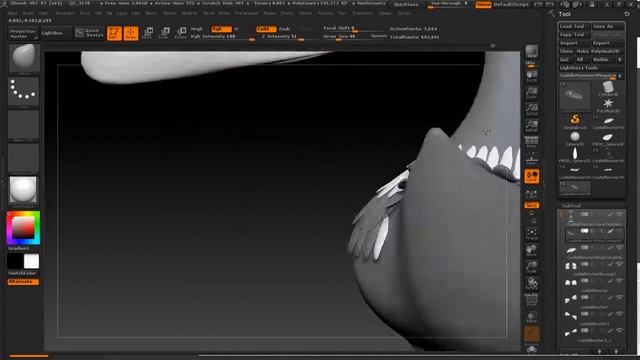
Task: Set canvas to Actual size
Action: tap(531, 109)
